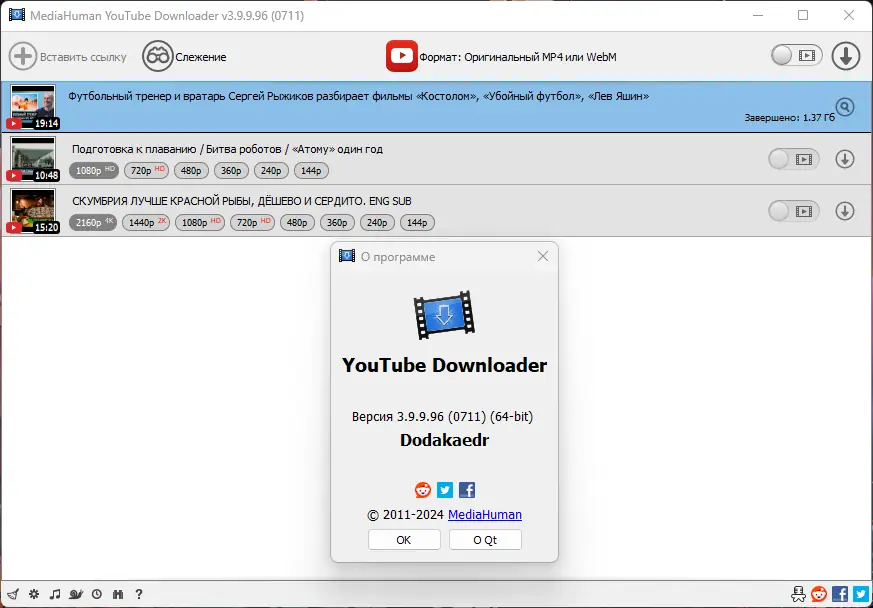Select 1080p quality for Подготовка к плаванию
873x608 pixels.
coord(94,170)
